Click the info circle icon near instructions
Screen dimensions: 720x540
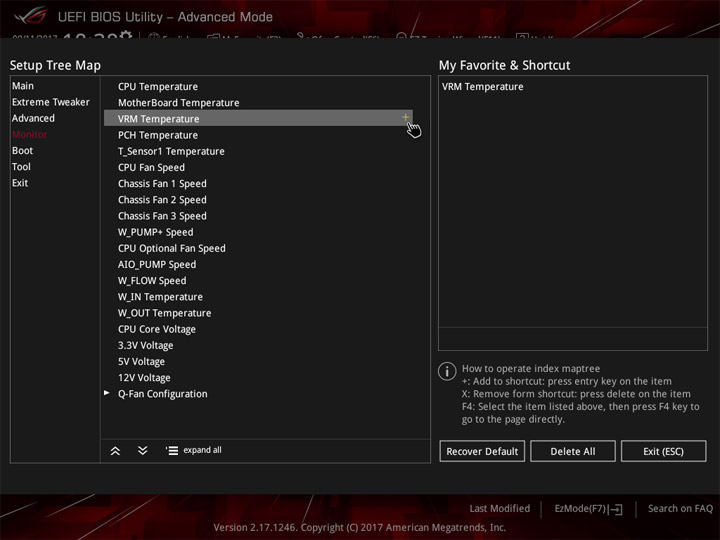coord(447,371)
